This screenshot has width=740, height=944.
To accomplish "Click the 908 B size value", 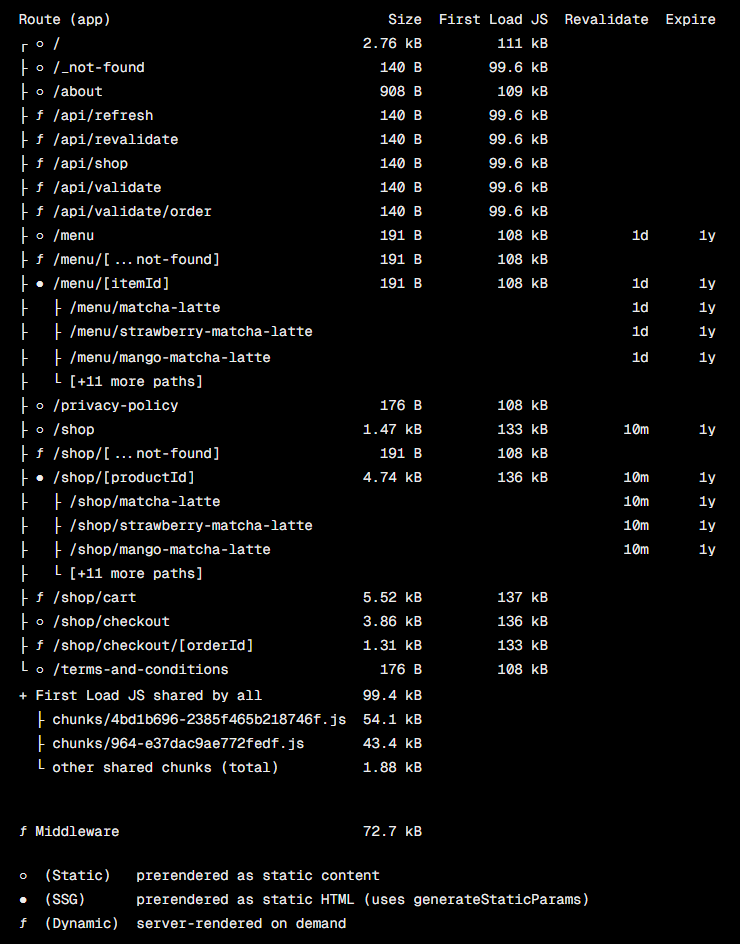I will pyautogui.click(x=400, y=92).
